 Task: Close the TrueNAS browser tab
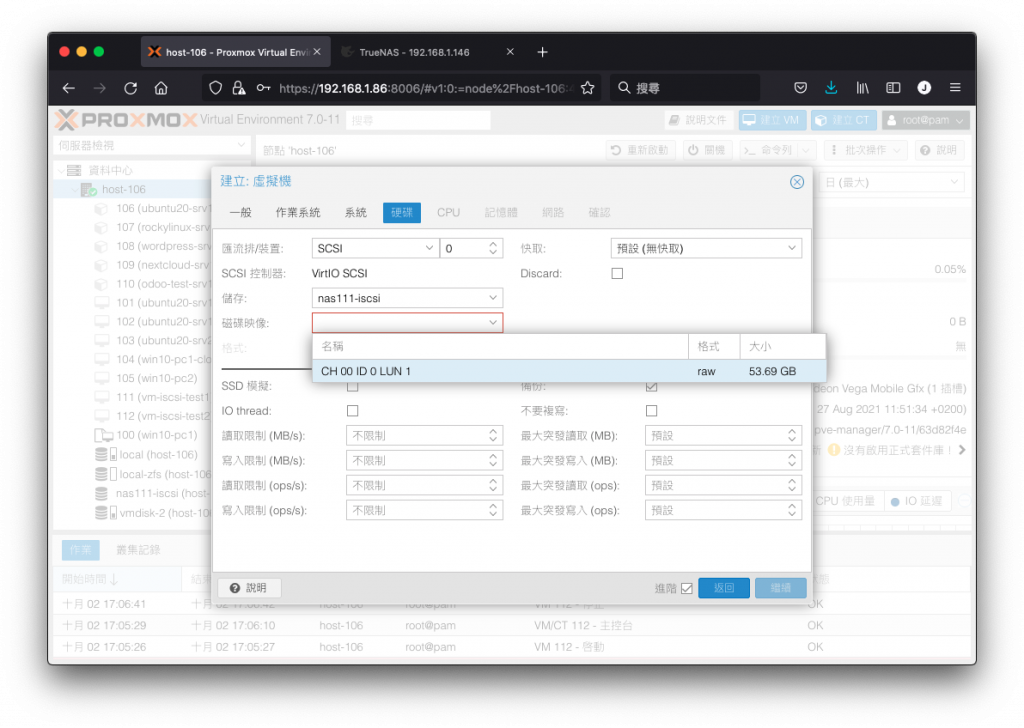(510, 52)
